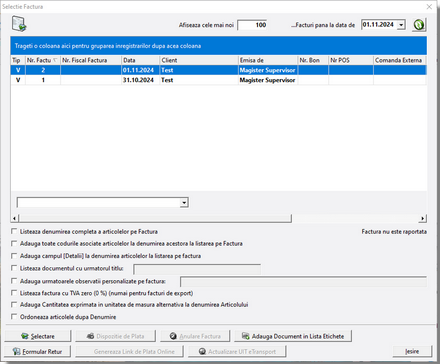Open the Formular Retur form
The height and width of the screenshot is (364, 440).
coord(38,351)
